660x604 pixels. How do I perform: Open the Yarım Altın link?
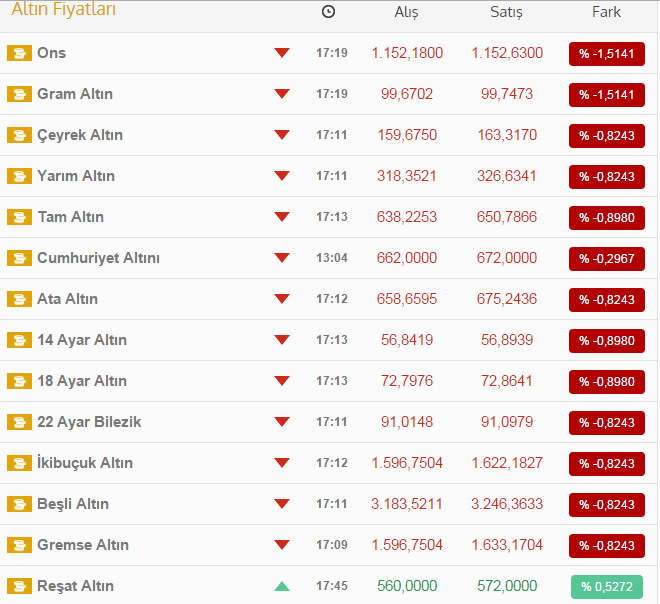point(76,176)
